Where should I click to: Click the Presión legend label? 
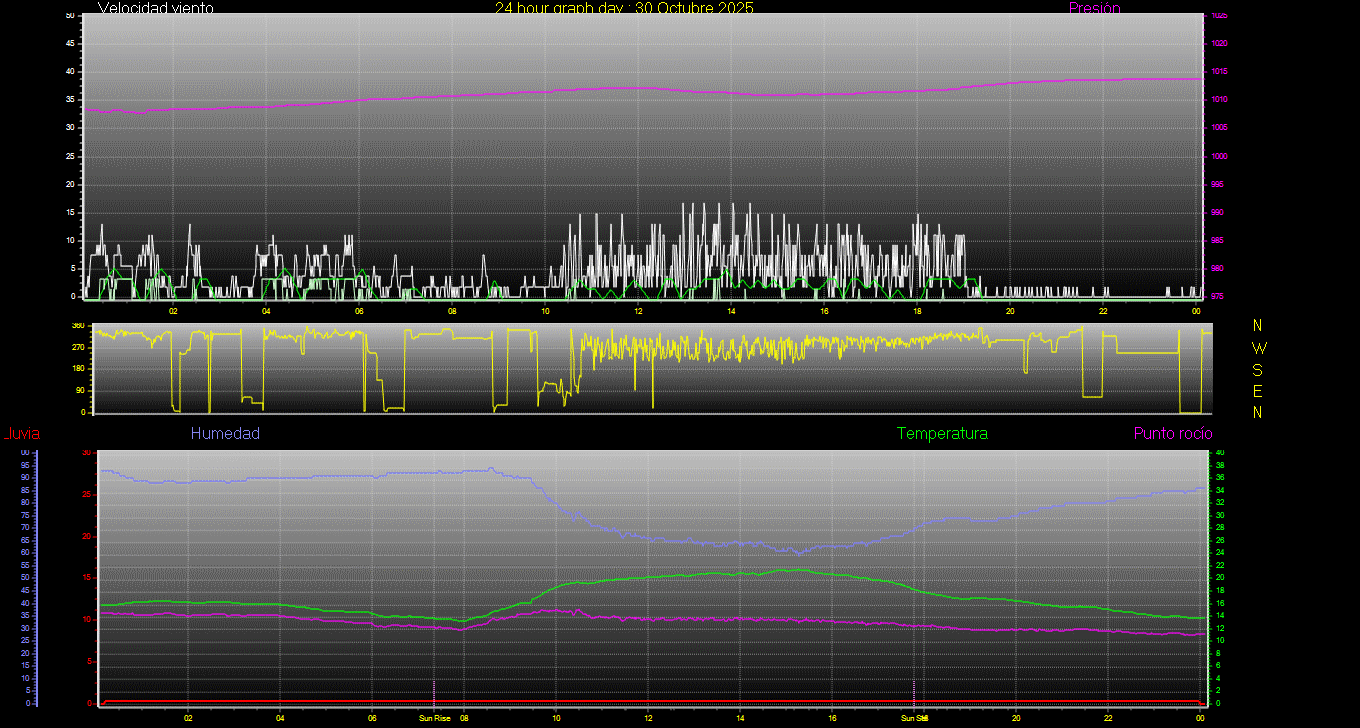click(x=1094, y=8)
